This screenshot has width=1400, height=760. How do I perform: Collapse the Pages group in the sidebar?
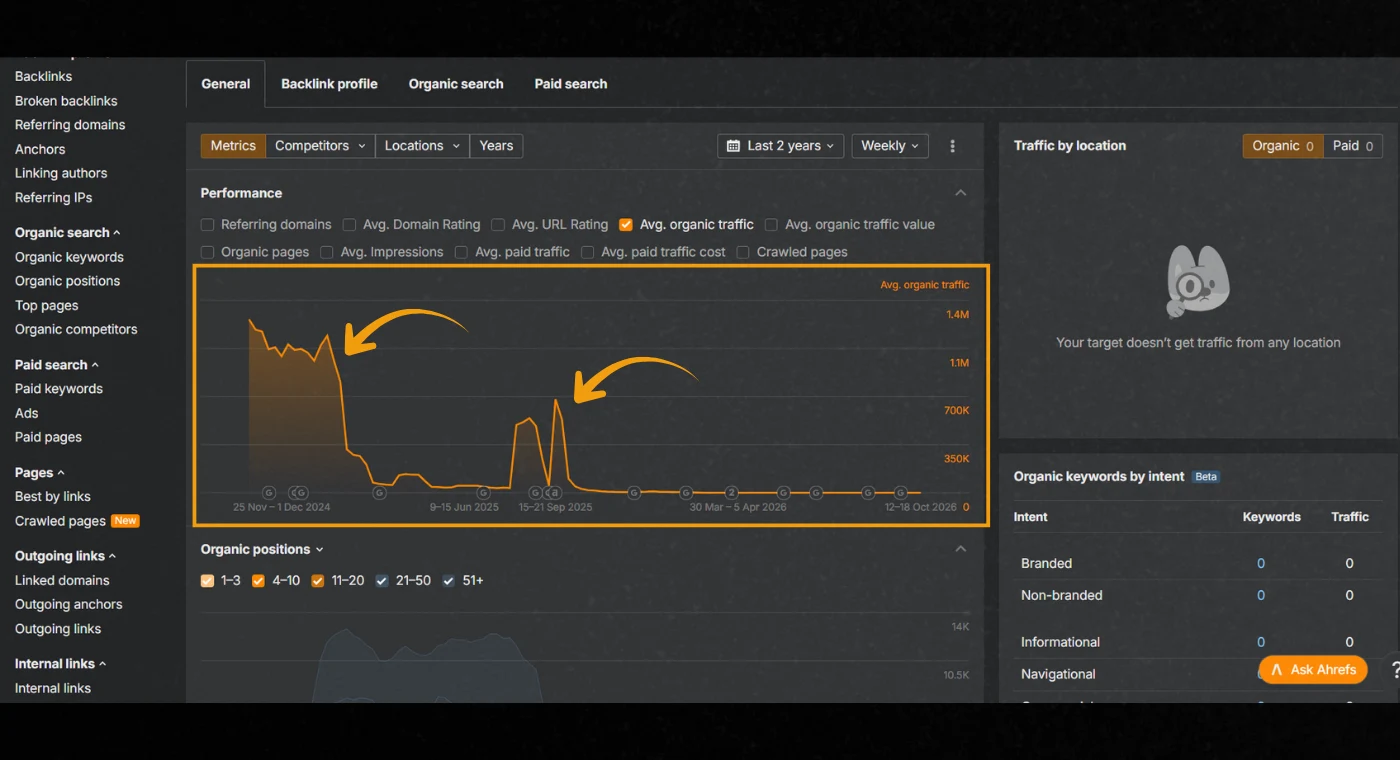(x=40, y=473)
